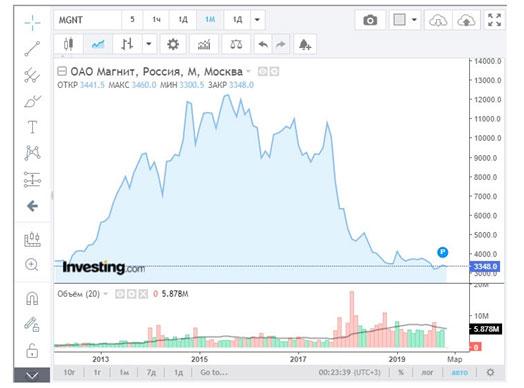Click the zoom-in magnifier tool
Image resolution: width=524 pixels, height=388 pixels.
coord(32,265)
